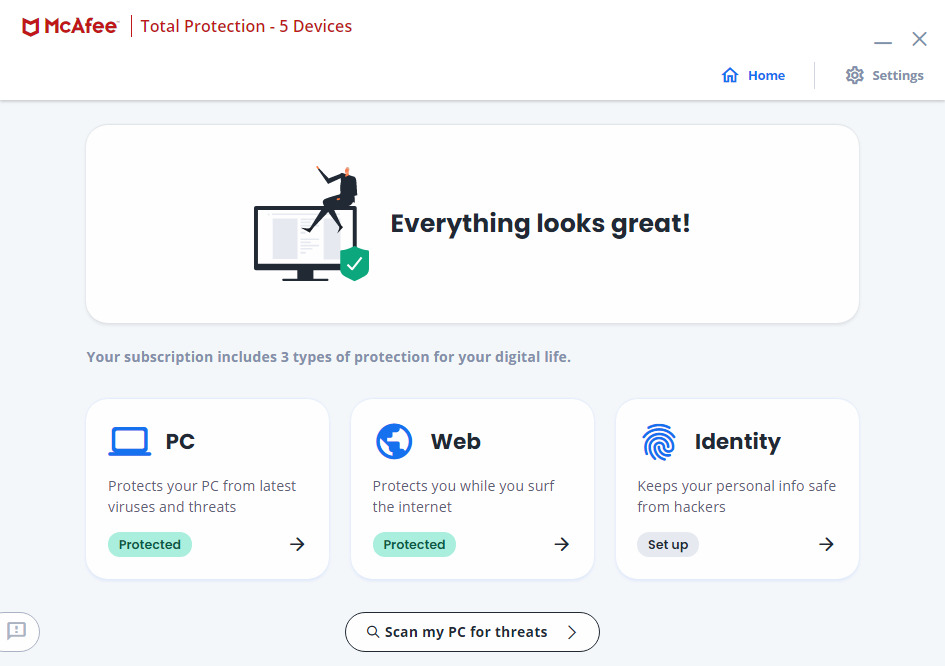This screenshot has width=945, height=666.
Task: Click the McAfee shield logo
Action: pos(31,27)
